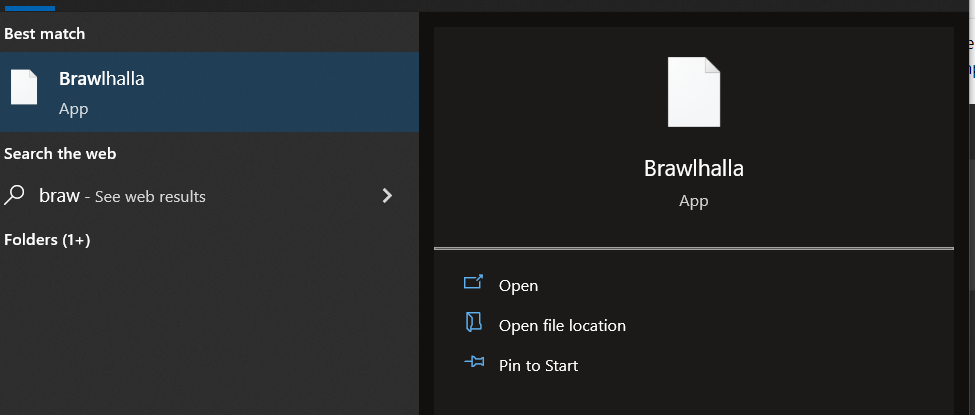The height and width of the screenshot is (415, 975).
Task: Choose Pin to Start
Action: point(538,365)
